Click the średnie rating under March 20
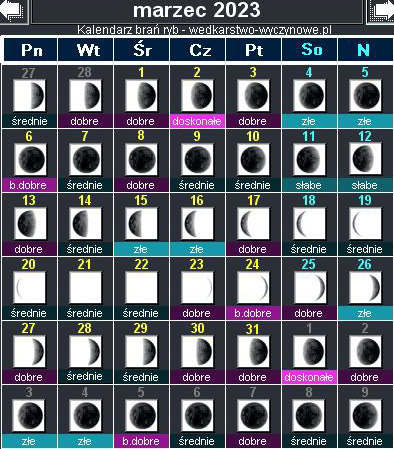The height and width of the screenshot is (449, 394). (29, 313)
